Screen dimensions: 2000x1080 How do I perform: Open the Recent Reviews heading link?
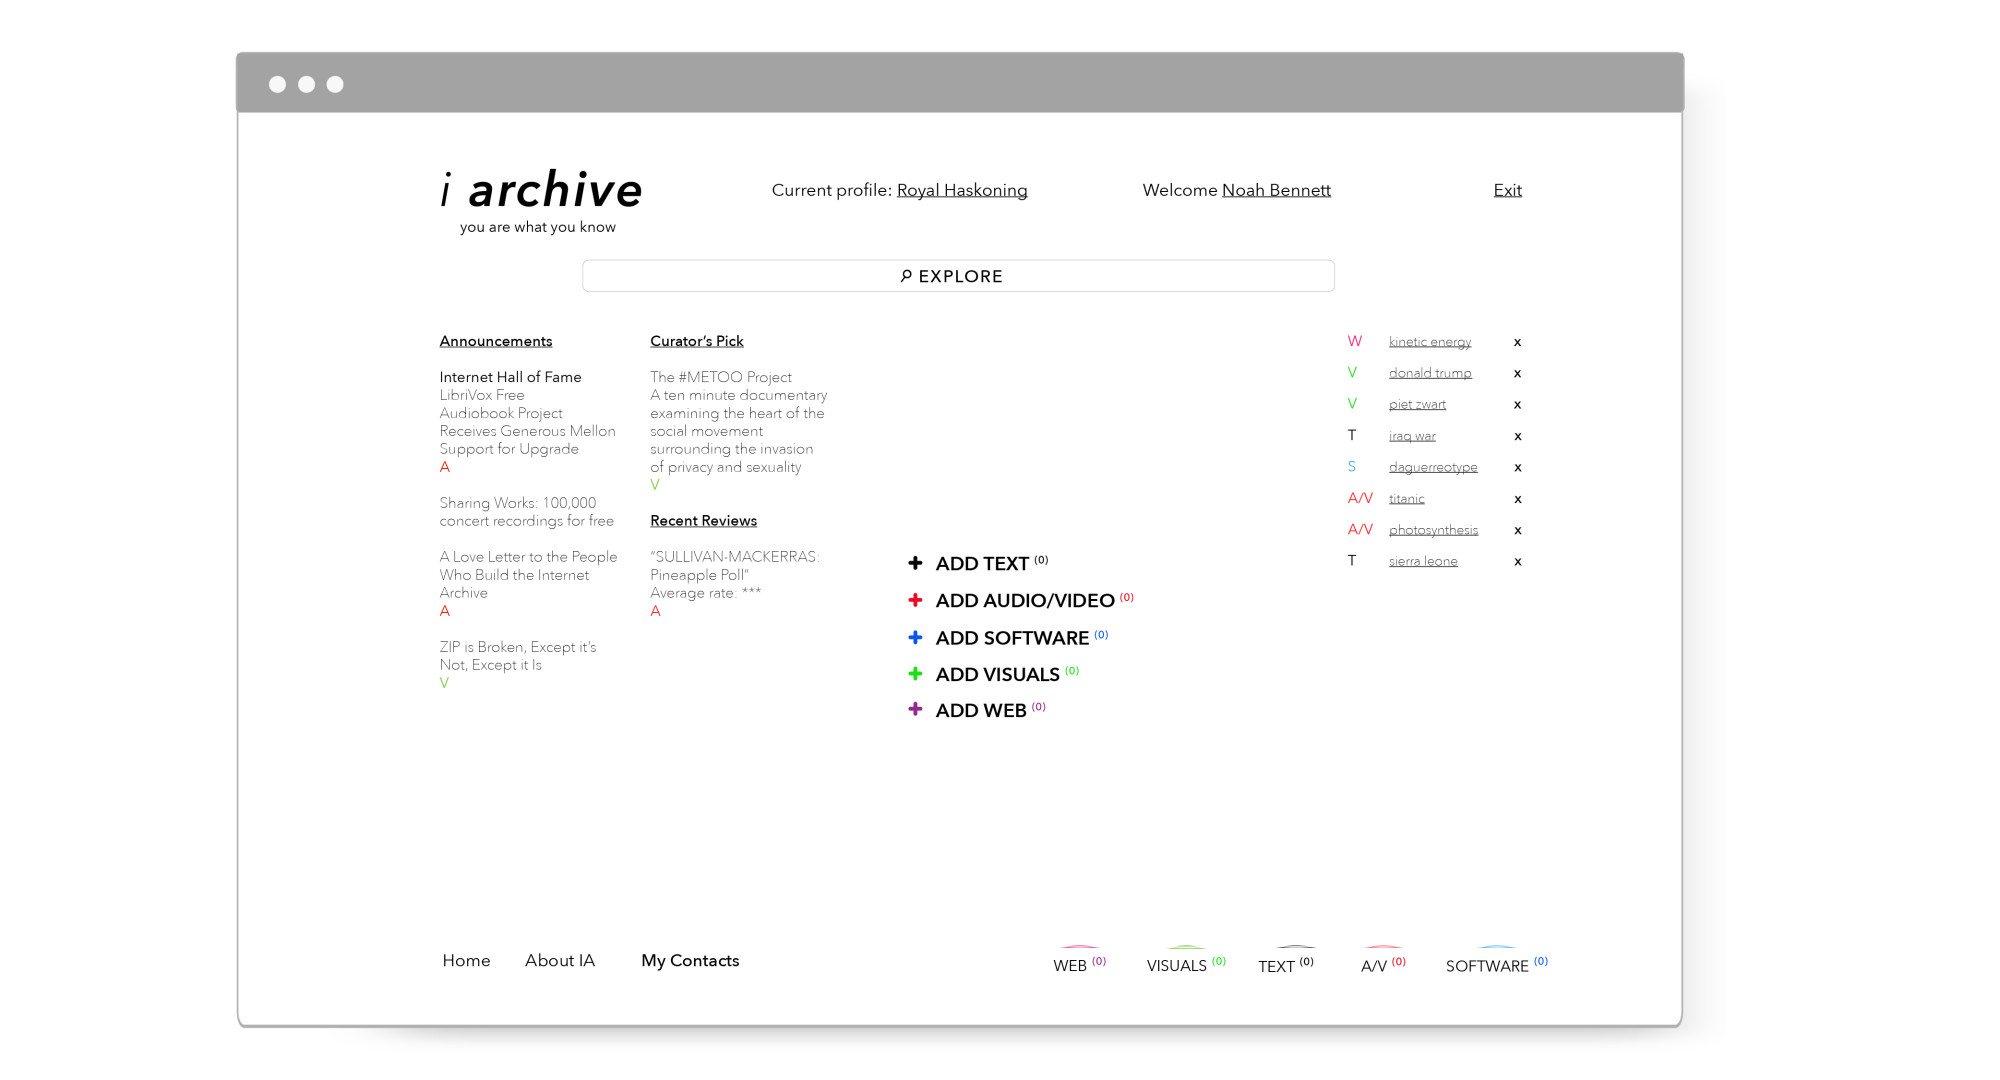click(x=703, y=521)
